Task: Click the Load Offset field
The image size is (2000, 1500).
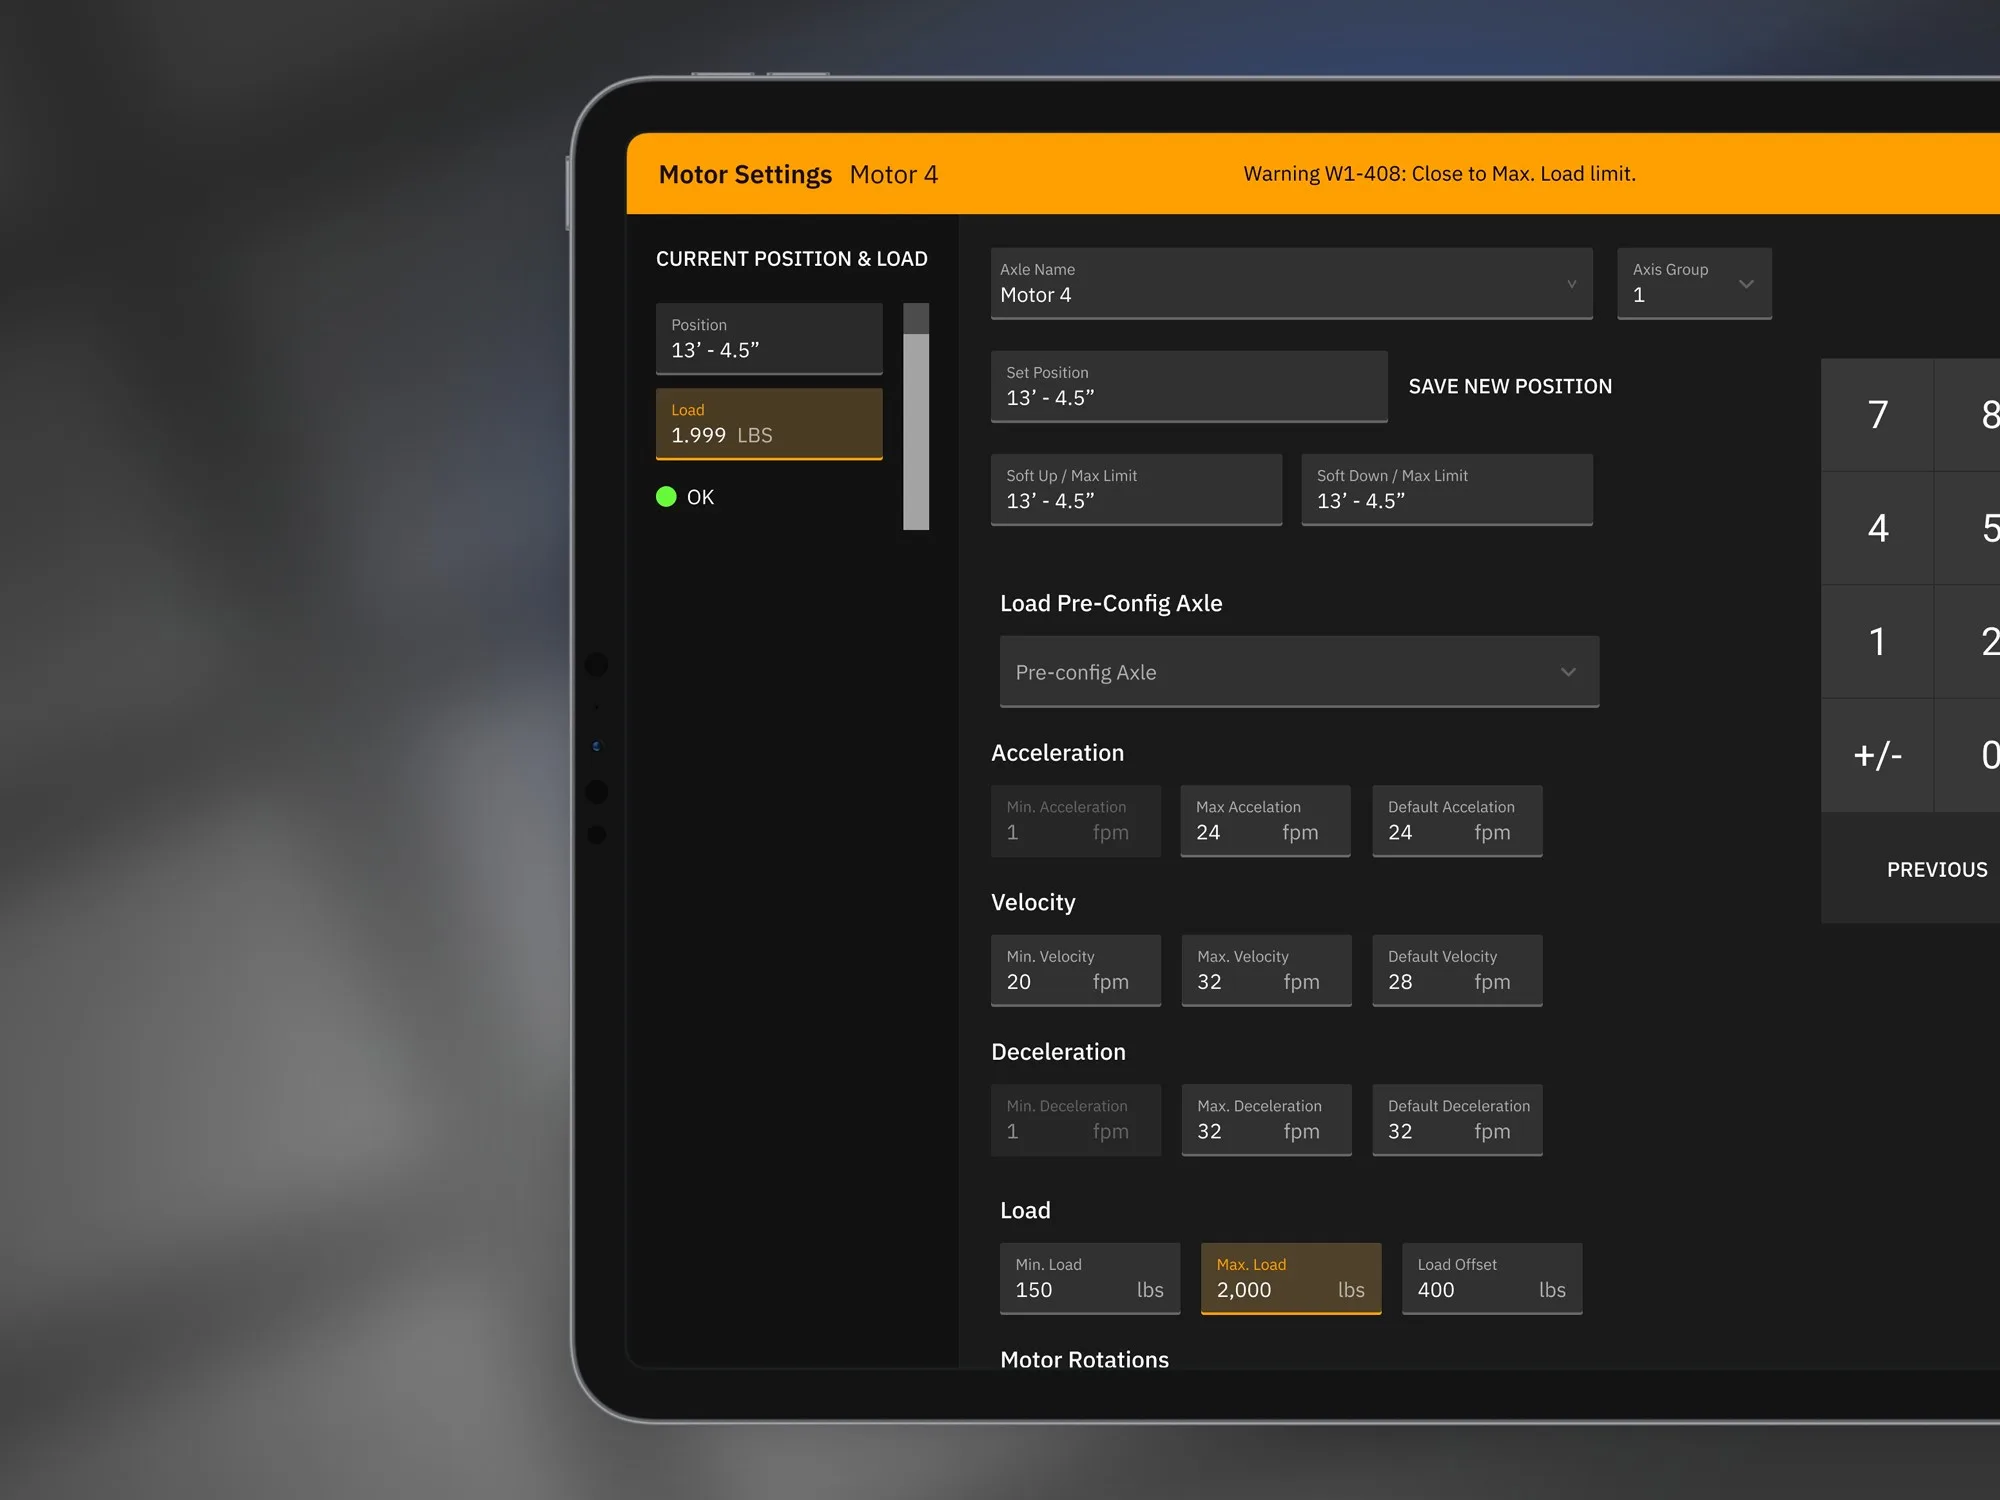Action: point(1491,1278)
